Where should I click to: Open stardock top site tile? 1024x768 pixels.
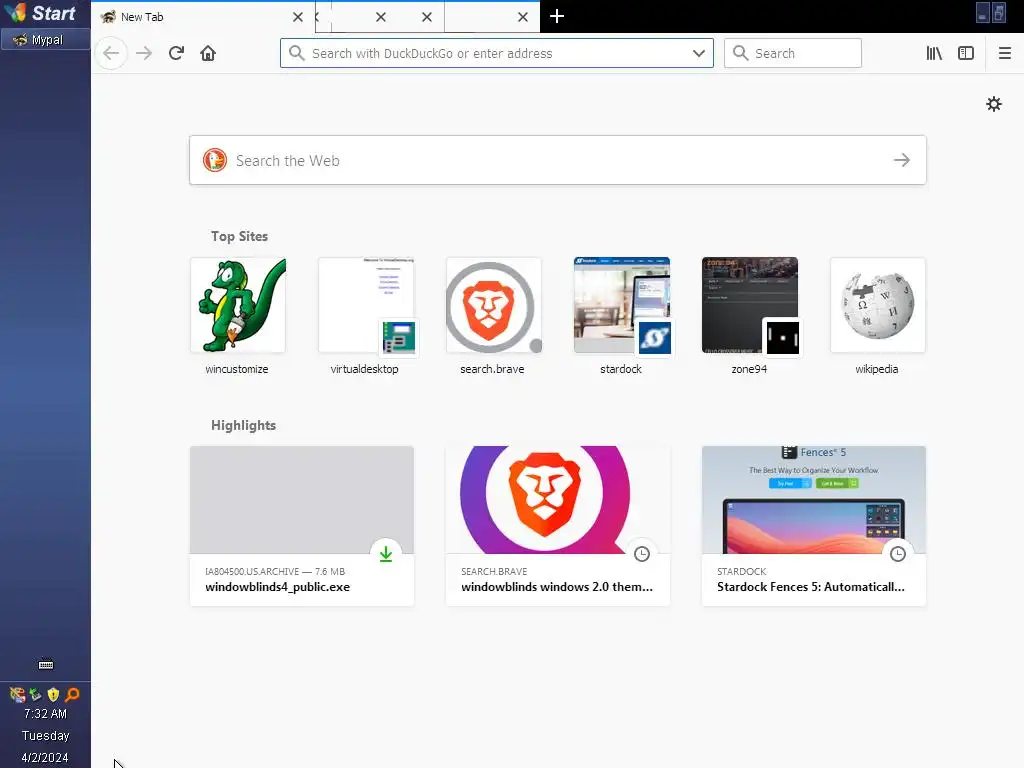point(622,305)
